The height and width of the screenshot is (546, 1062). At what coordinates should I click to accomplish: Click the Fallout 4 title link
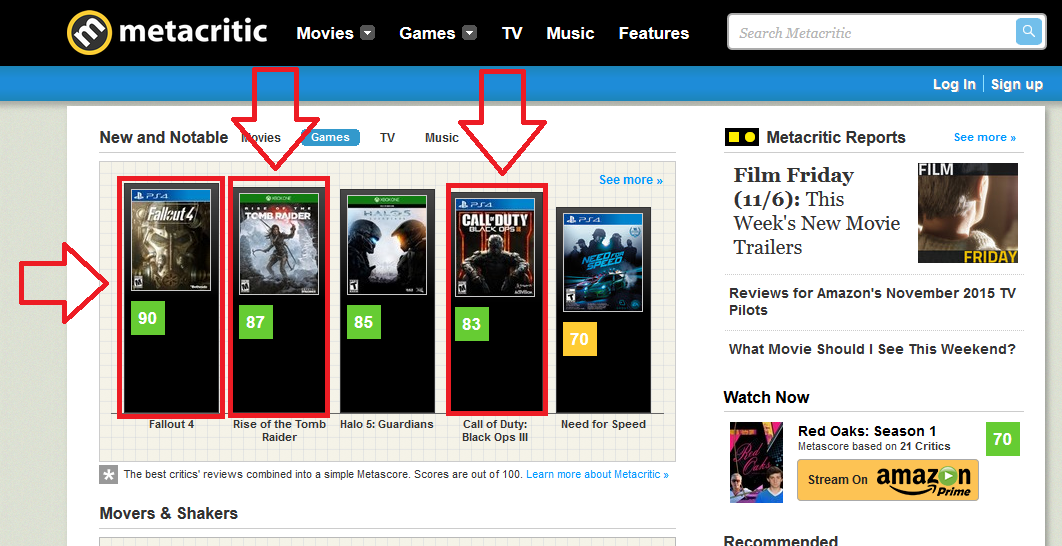click(171, 424)
